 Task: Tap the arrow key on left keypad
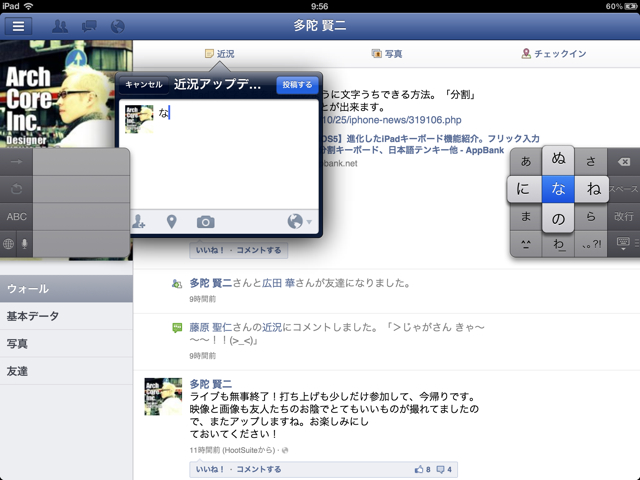tap(16, 162)
